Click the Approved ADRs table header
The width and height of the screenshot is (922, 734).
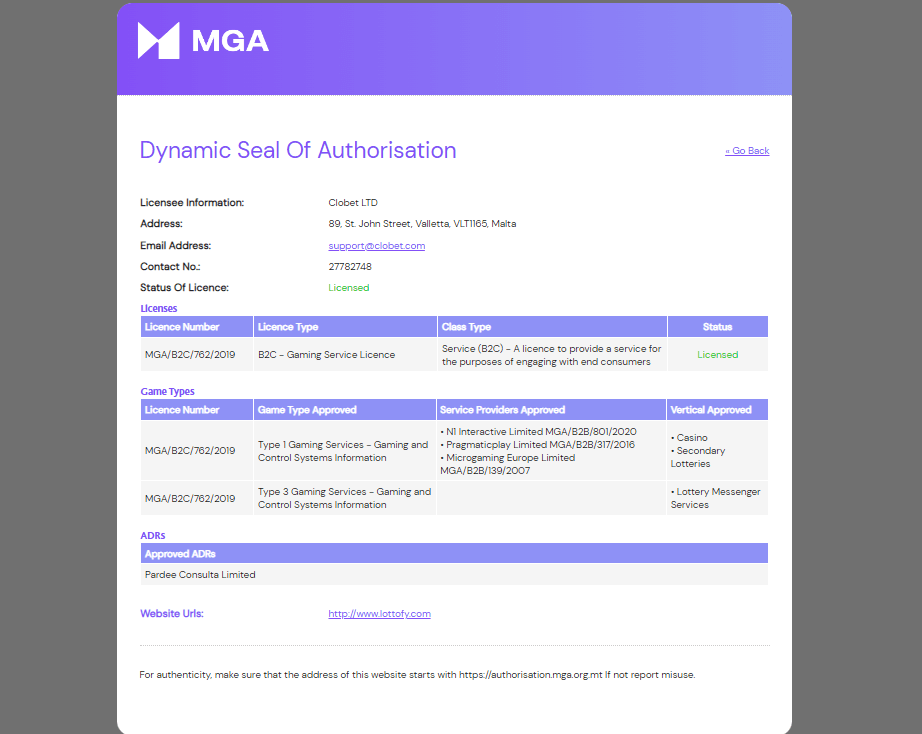455,553
